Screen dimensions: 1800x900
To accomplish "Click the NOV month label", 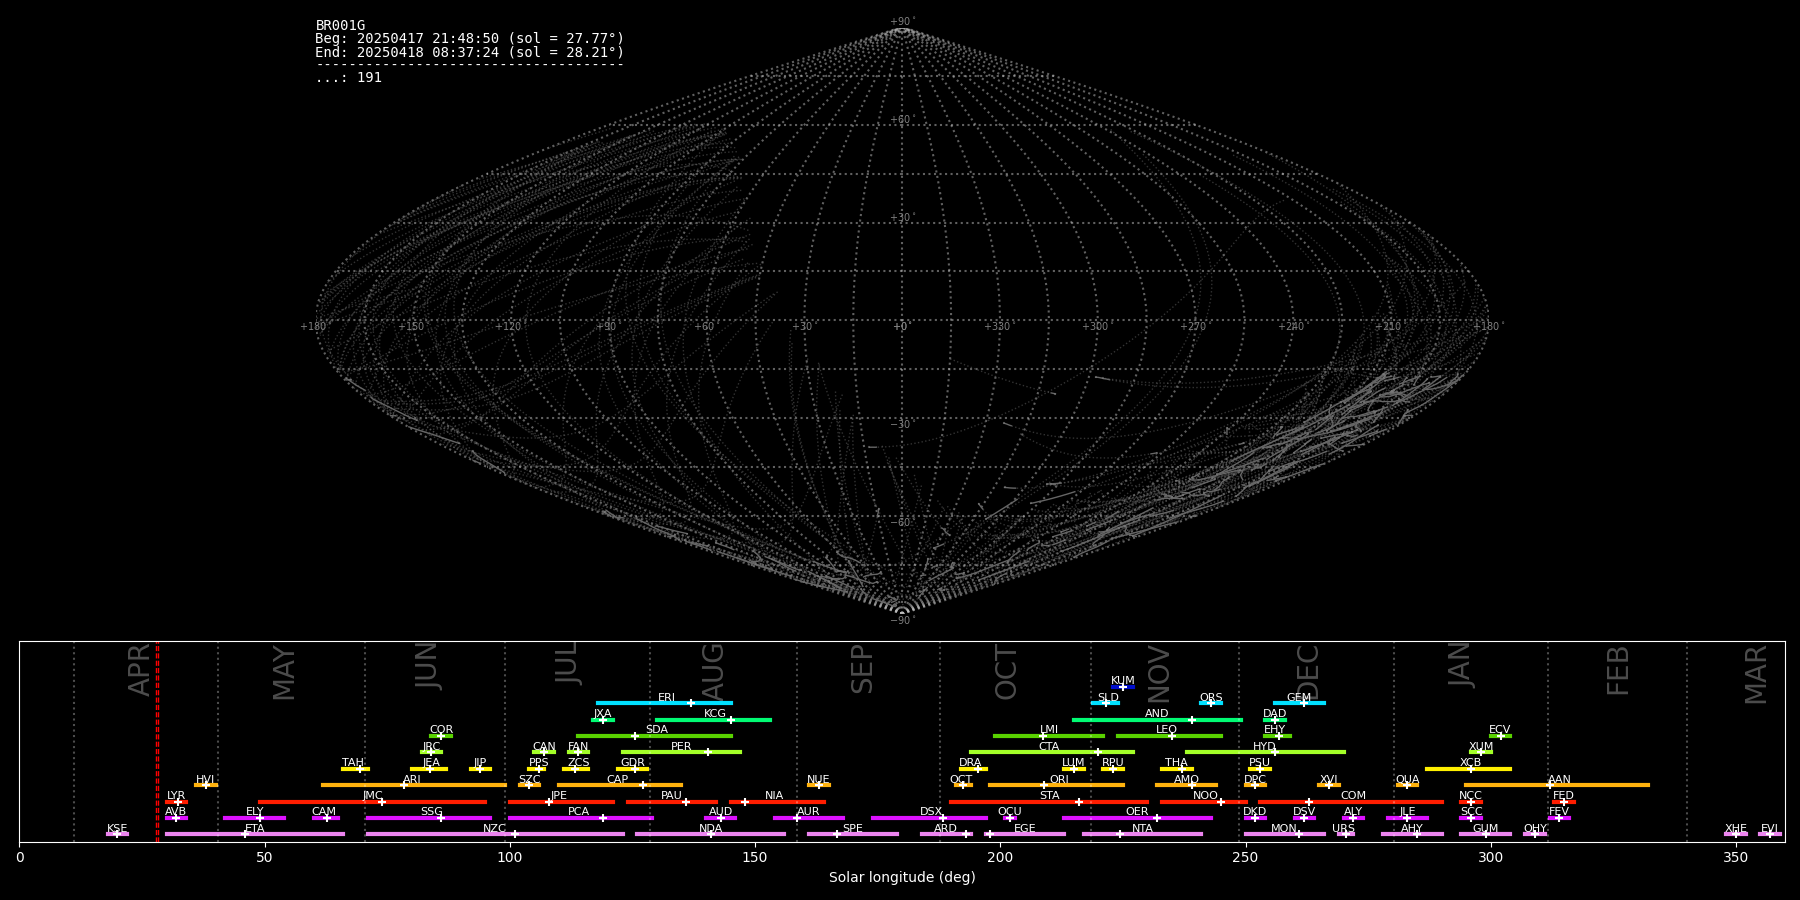I will pos(1158,675).
